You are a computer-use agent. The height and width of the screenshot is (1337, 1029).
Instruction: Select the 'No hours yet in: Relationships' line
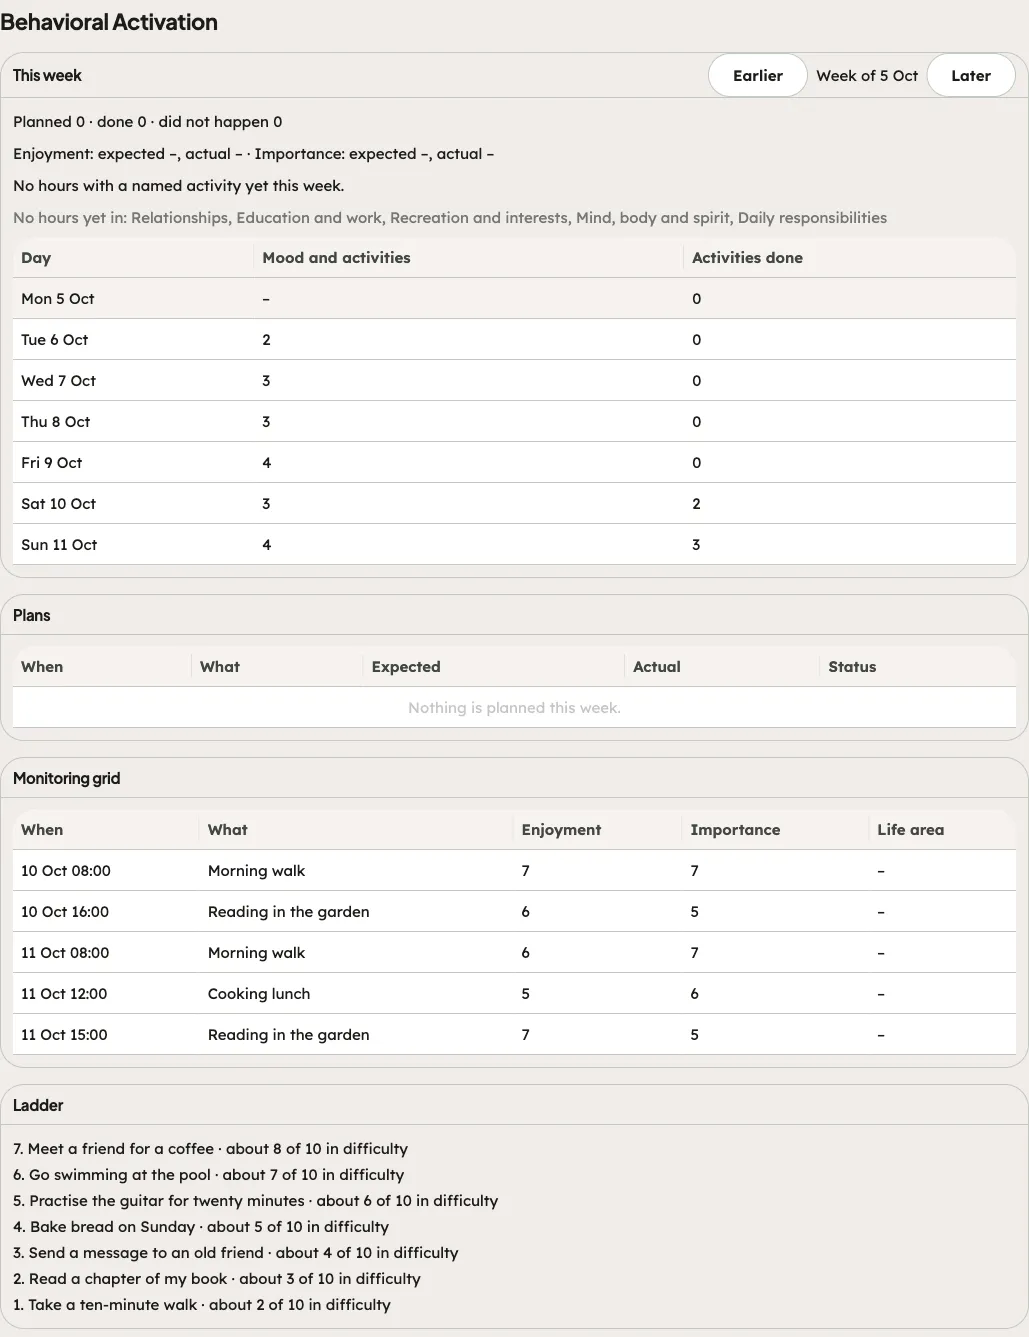click(x=450, y=218)
